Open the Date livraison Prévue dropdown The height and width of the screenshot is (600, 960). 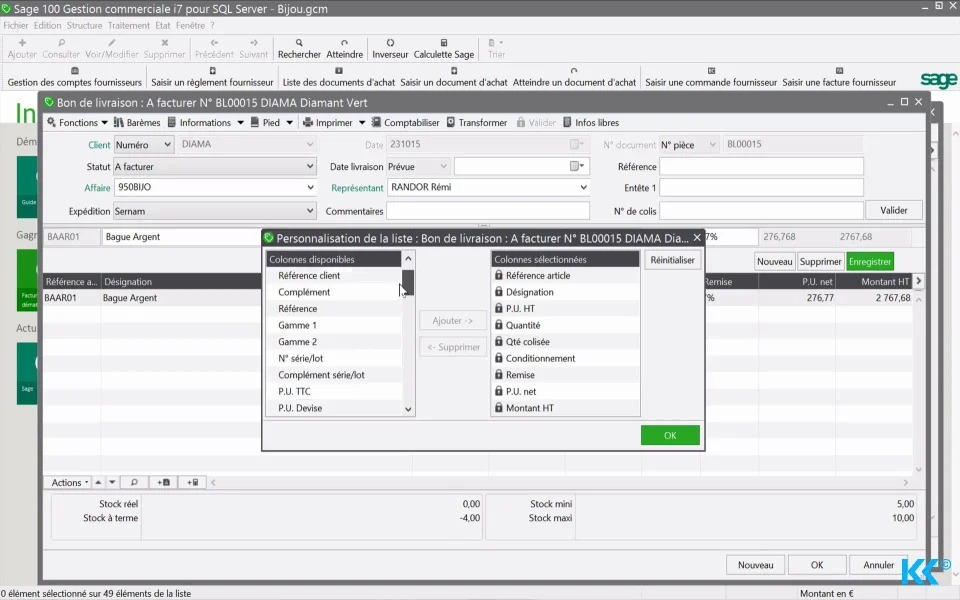pos(419,167)
